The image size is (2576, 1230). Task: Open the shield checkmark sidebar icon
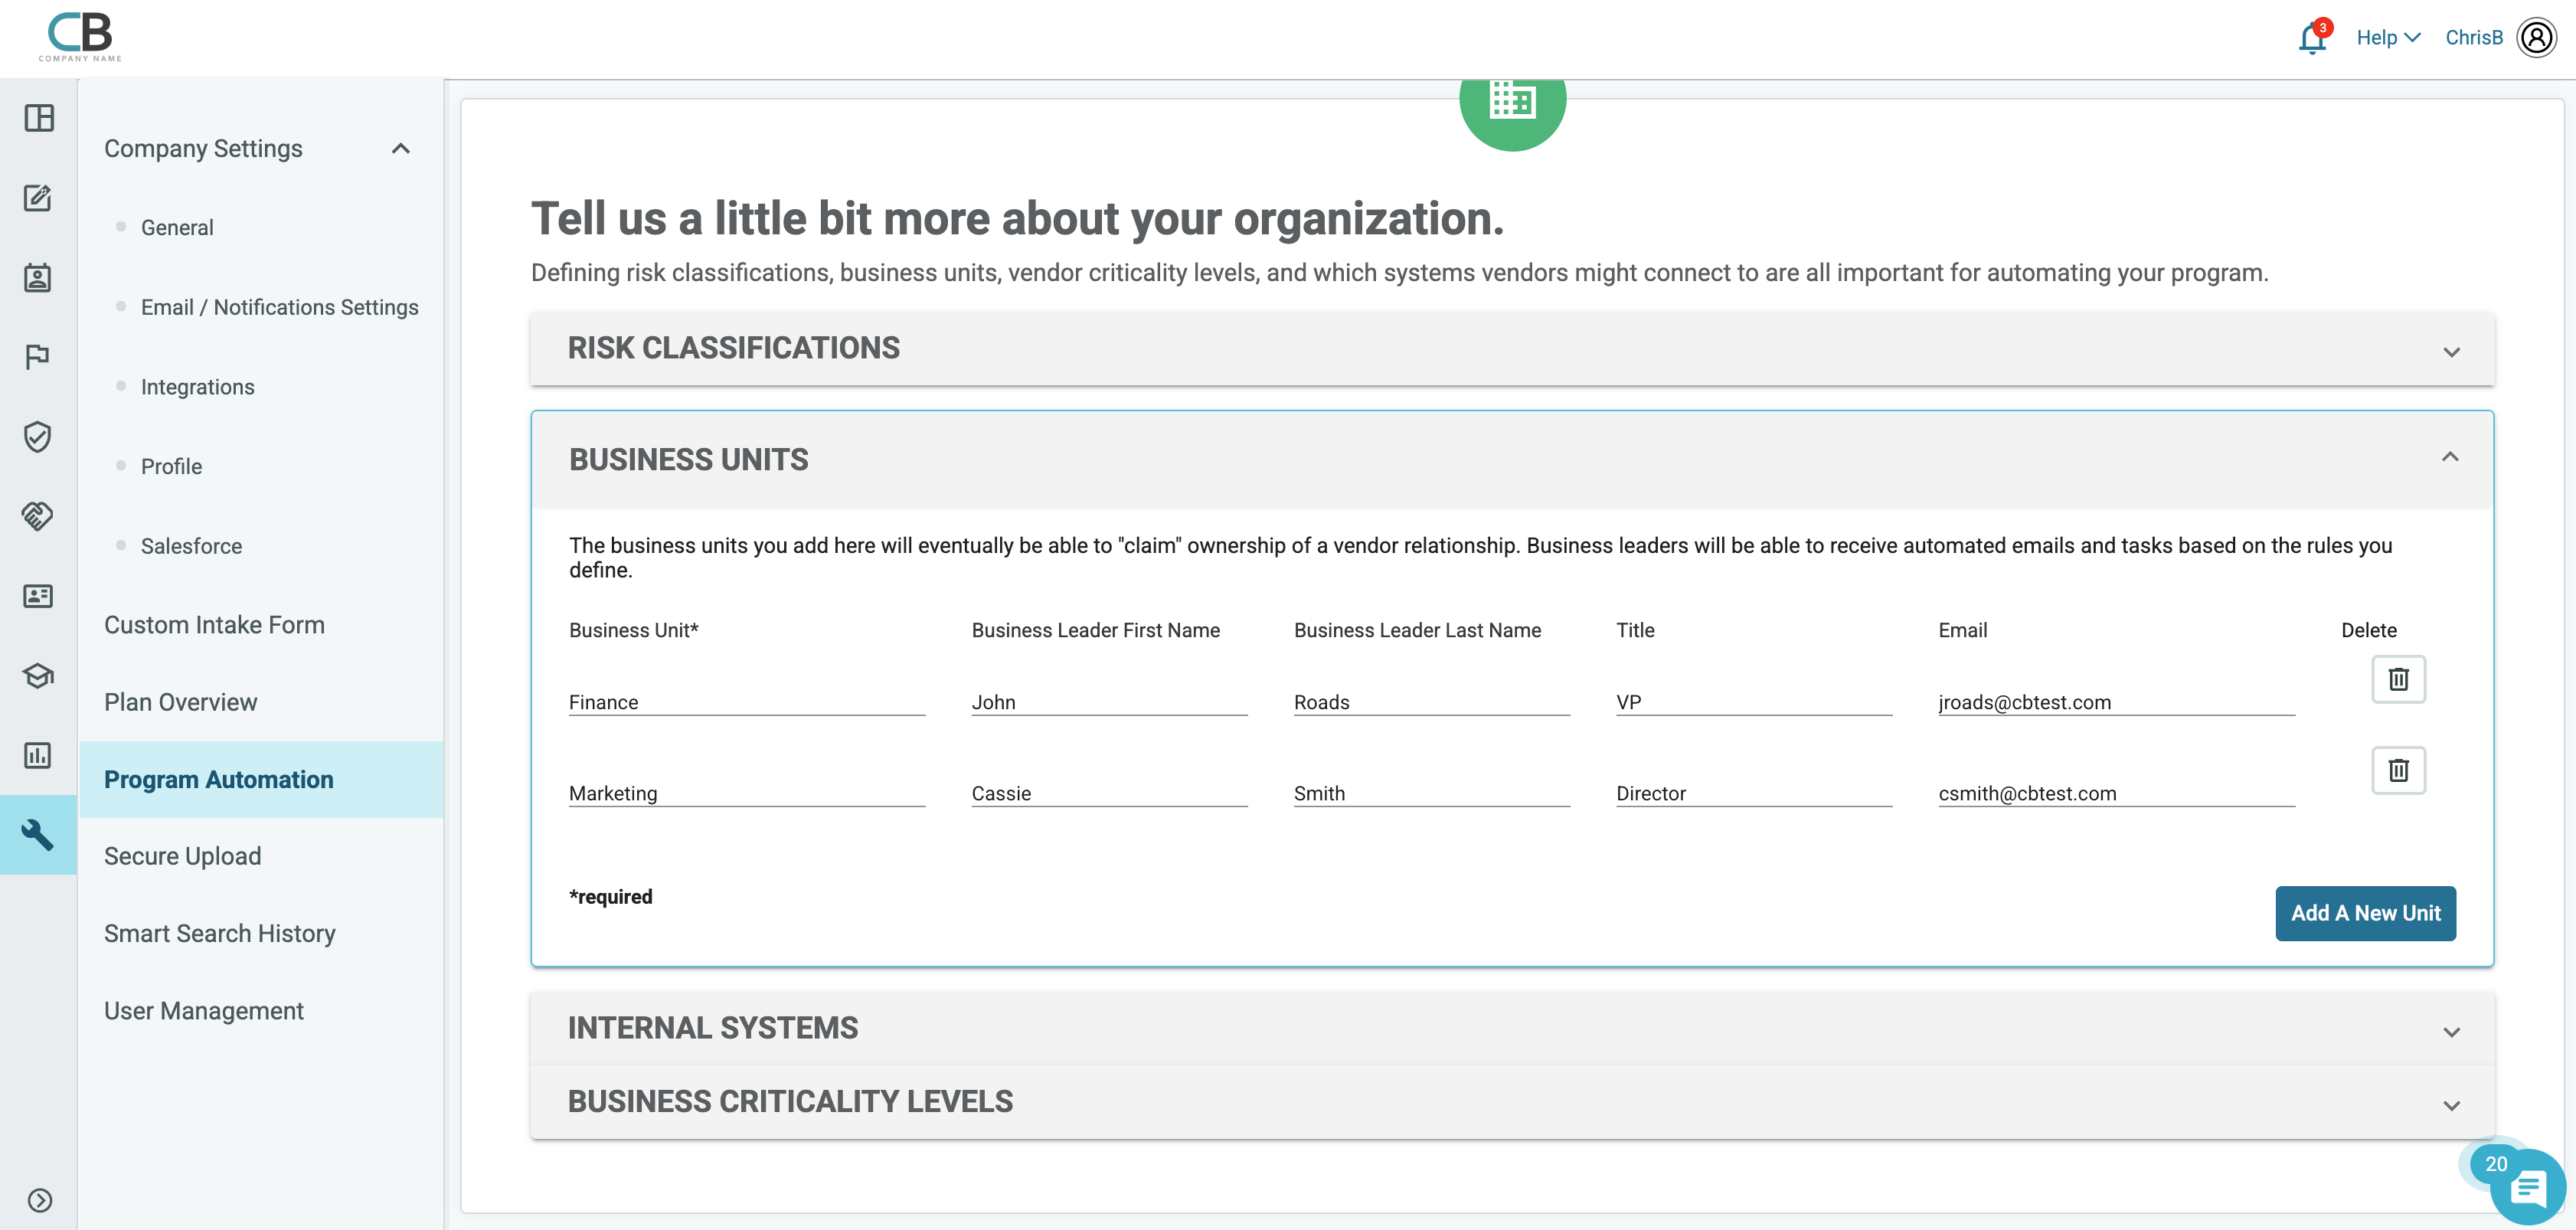(x=38, y=437)
